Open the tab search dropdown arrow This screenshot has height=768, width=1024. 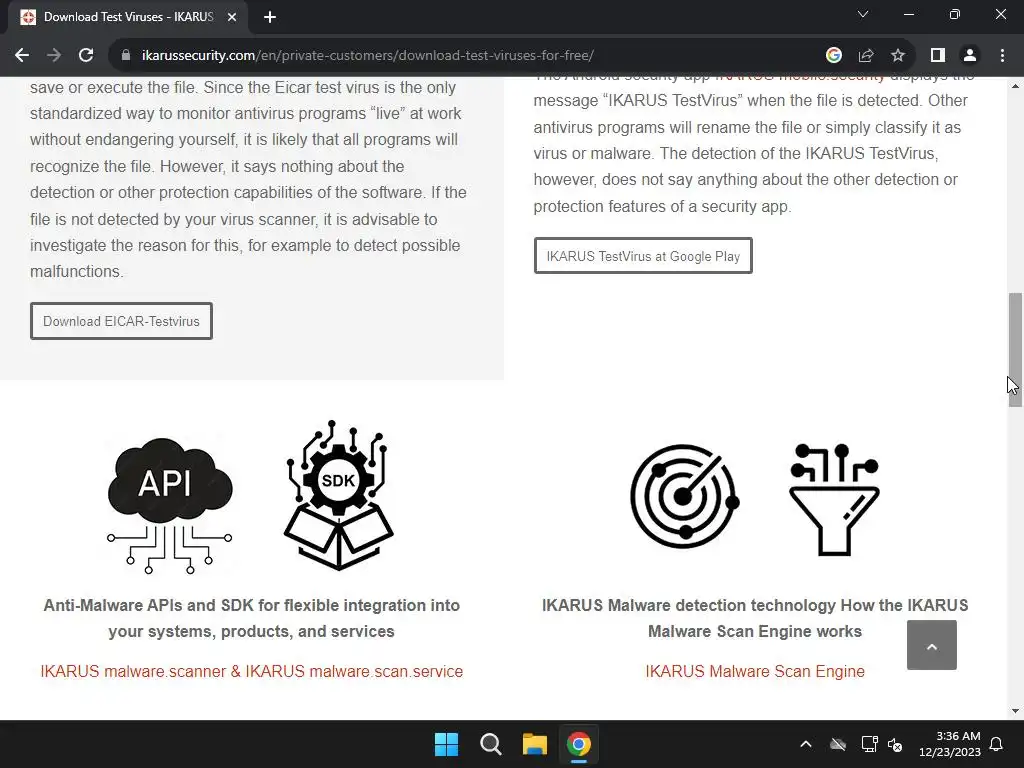[x=863, y=14]
